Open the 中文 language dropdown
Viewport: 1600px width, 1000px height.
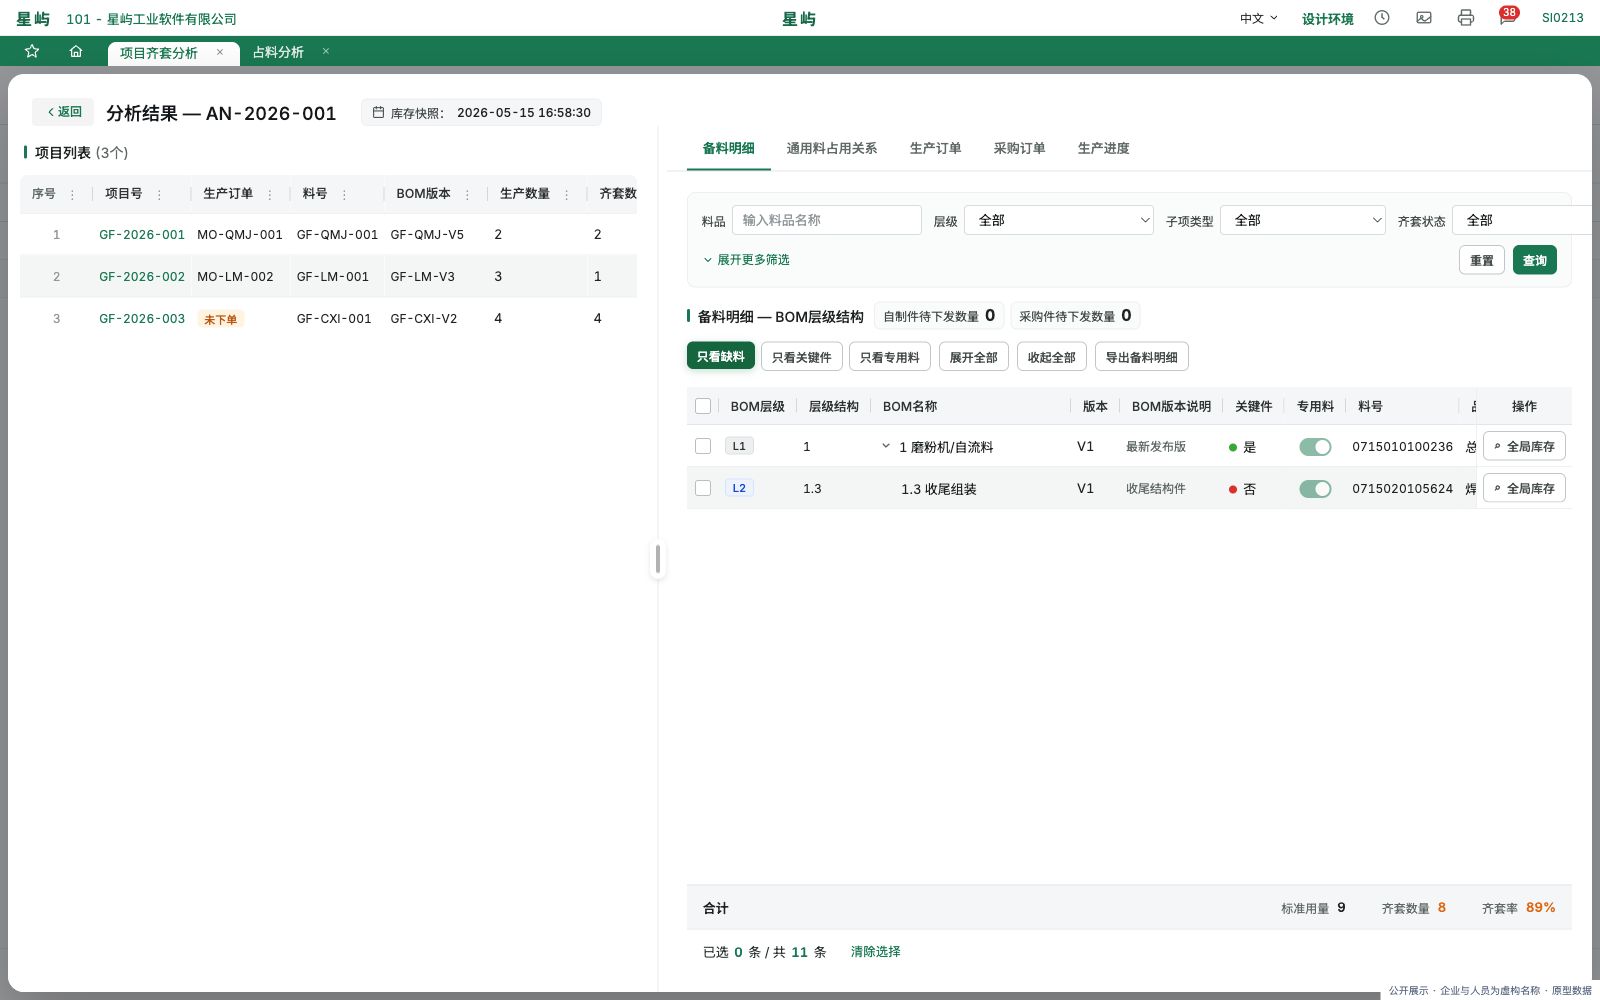[1259, 18]
